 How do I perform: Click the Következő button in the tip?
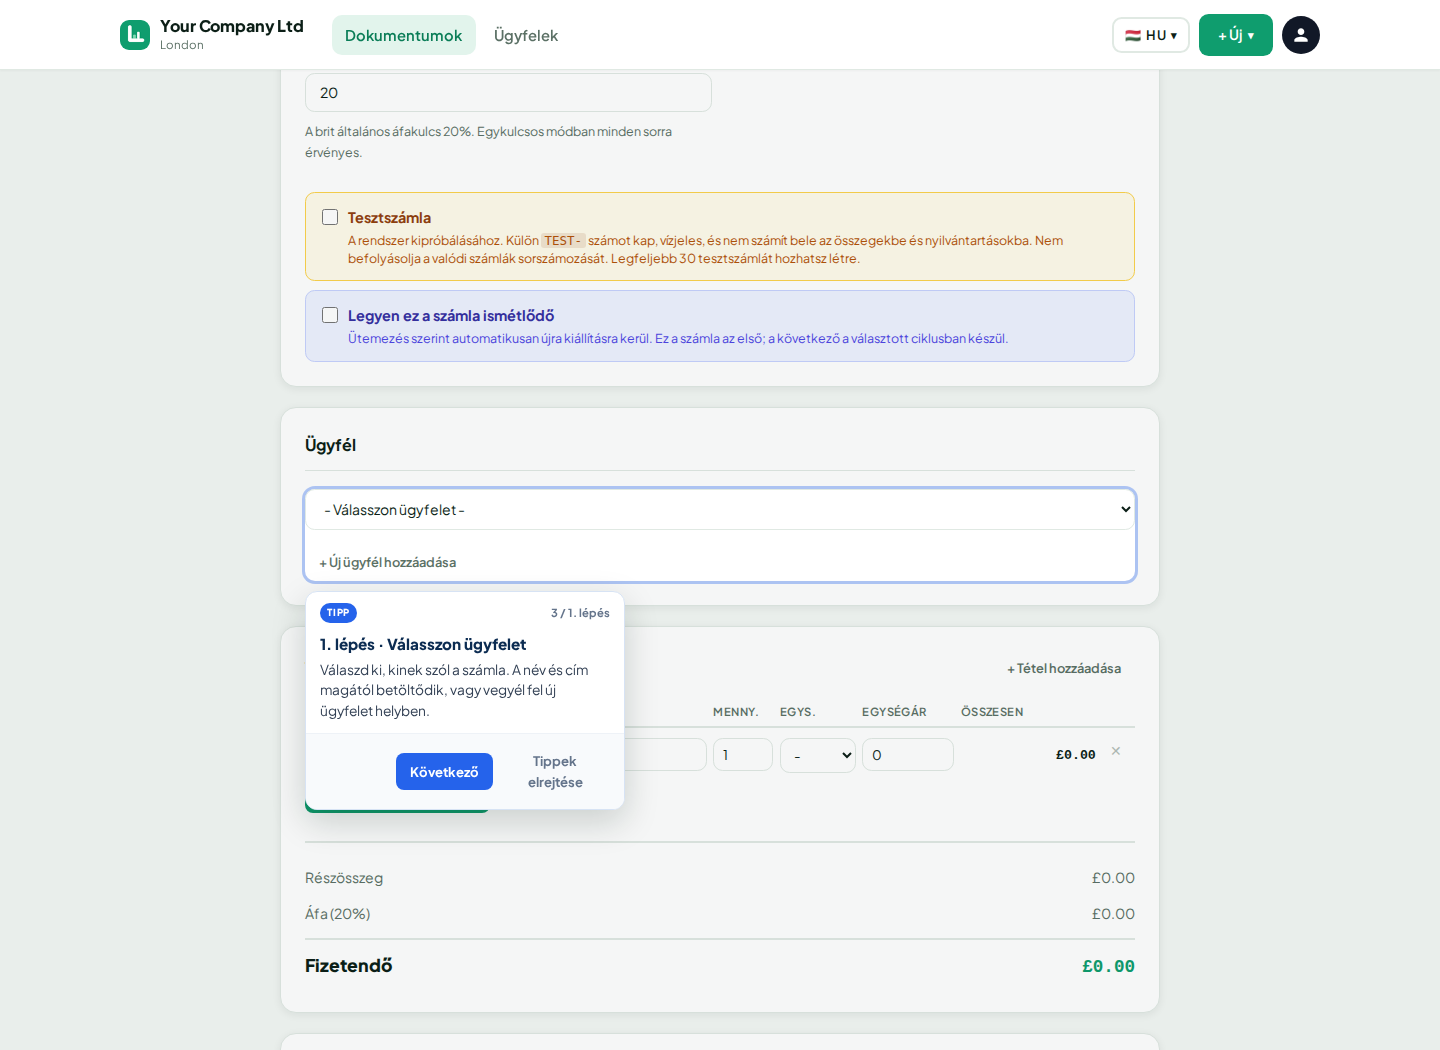coord(444,772)
